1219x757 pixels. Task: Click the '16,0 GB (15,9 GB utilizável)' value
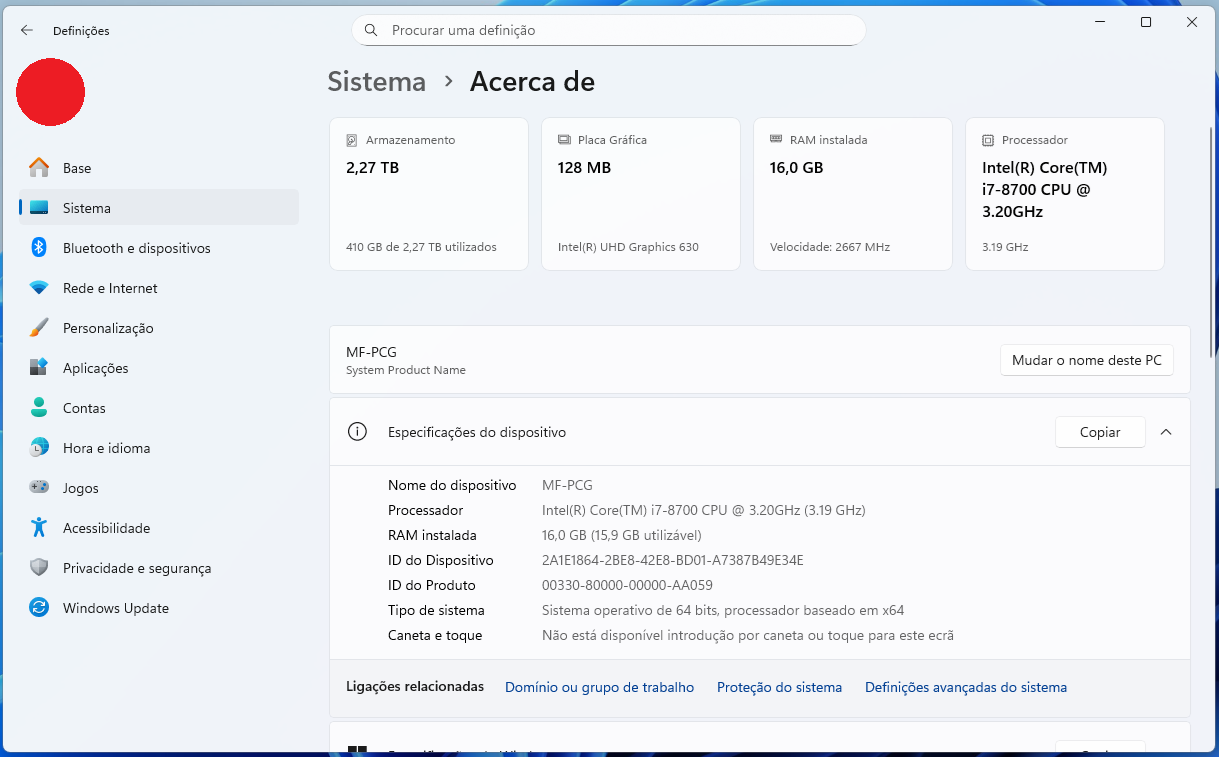pos(622,535)
